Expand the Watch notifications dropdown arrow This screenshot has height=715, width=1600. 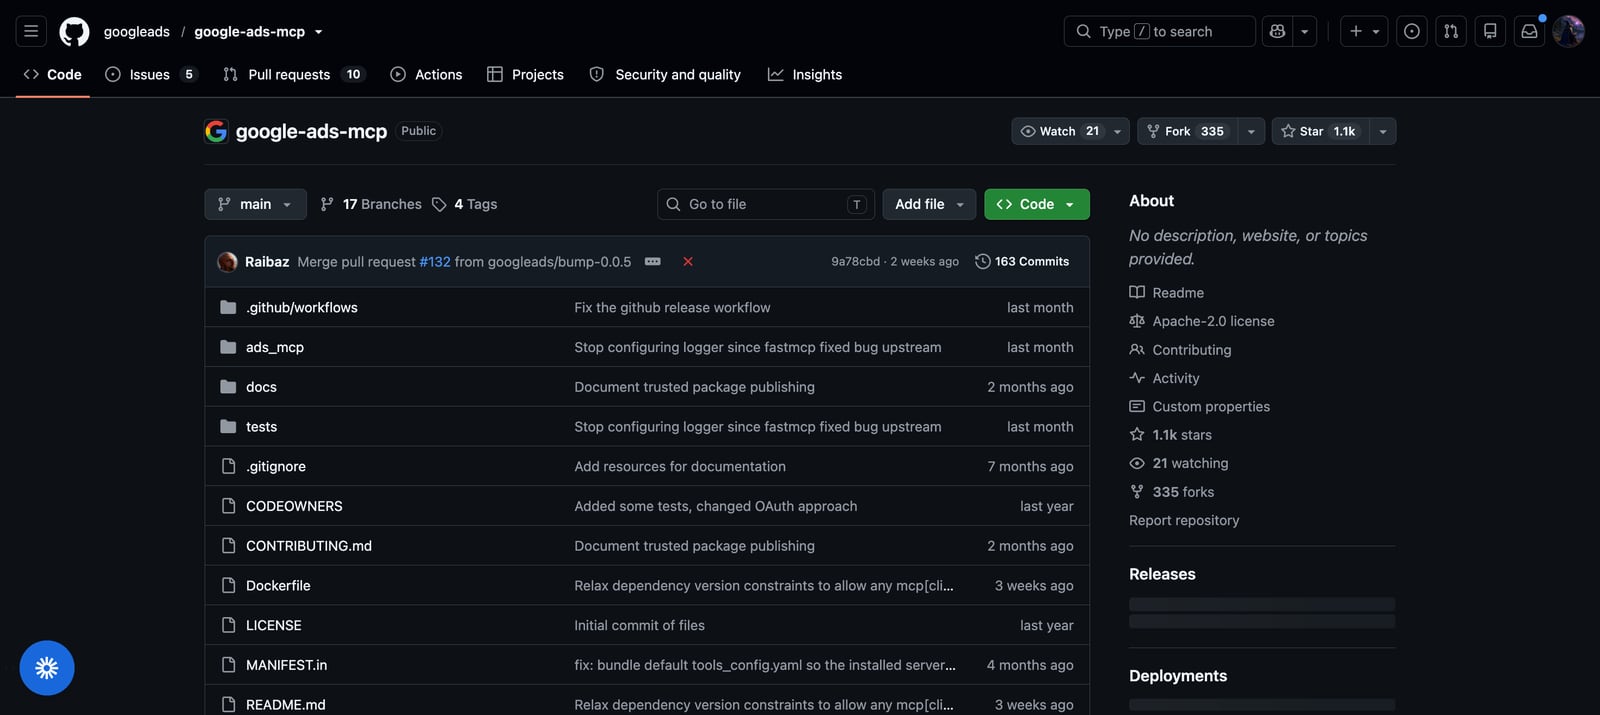1118,131
